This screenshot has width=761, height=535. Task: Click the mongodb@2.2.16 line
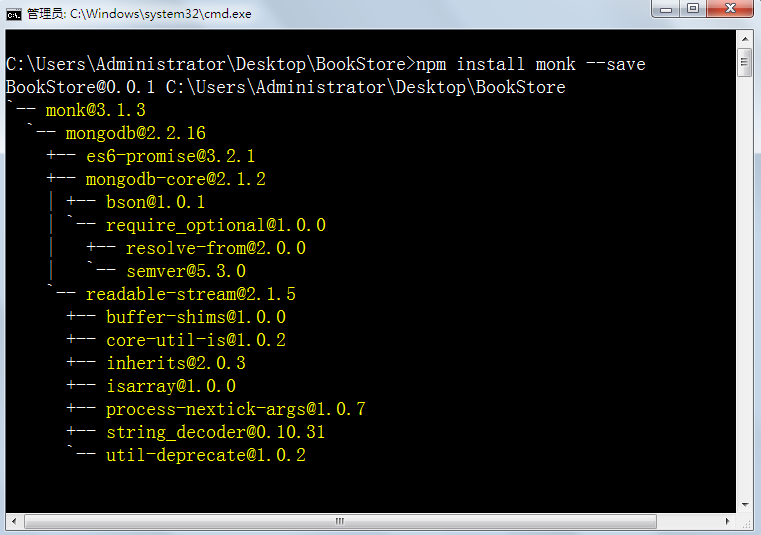click(136, 133)
